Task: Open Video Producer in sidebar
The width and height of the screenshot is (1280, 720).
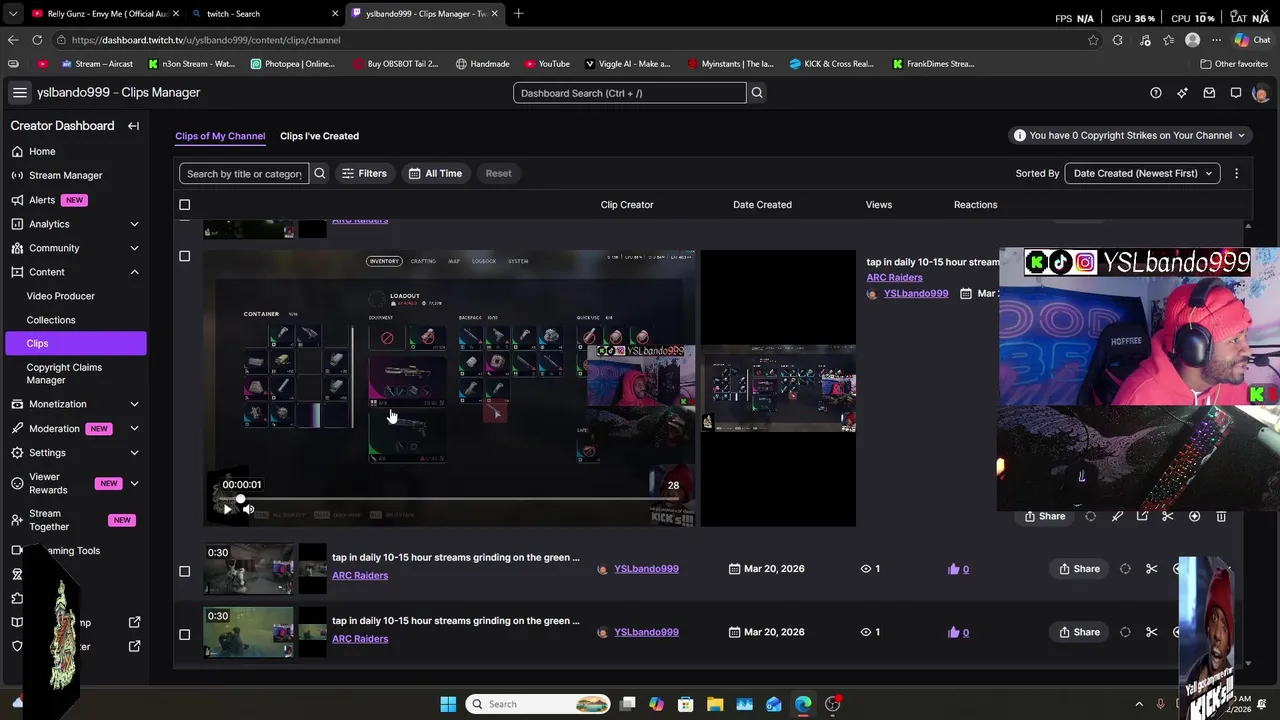Action: point(61,296)
